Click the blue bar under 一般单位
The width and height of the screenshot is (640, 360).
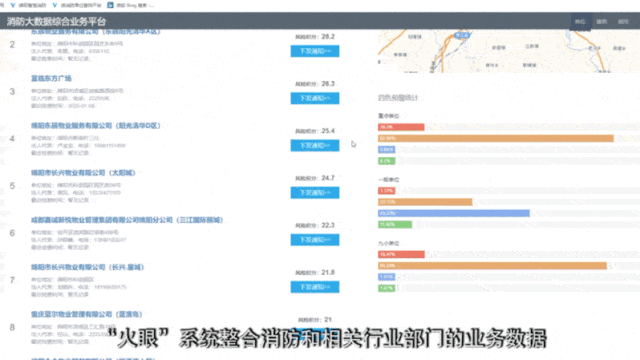(454, 213)
